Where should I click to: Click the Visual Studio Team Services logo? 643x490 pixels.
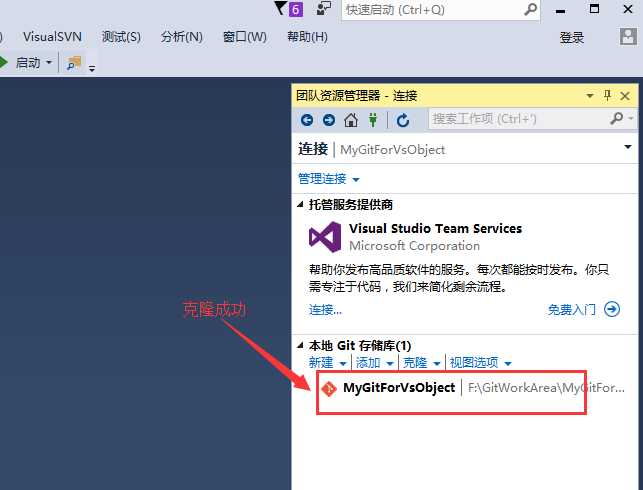coord(324,237)
